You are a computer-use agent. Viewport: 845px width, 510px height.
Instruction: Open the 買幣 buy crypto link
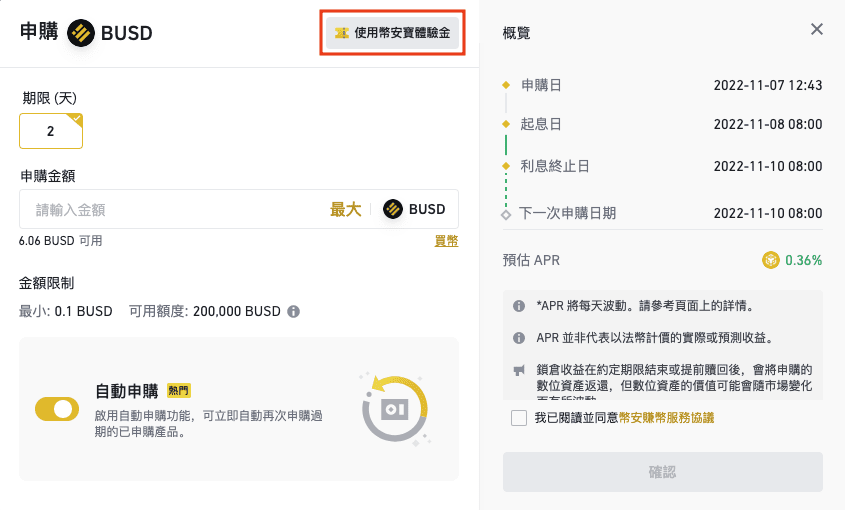pos(446,241)
